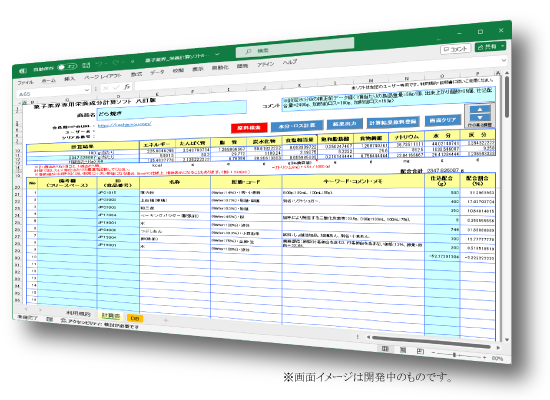
Task: Click the fx insert function icon
Action: coord(127,86)
